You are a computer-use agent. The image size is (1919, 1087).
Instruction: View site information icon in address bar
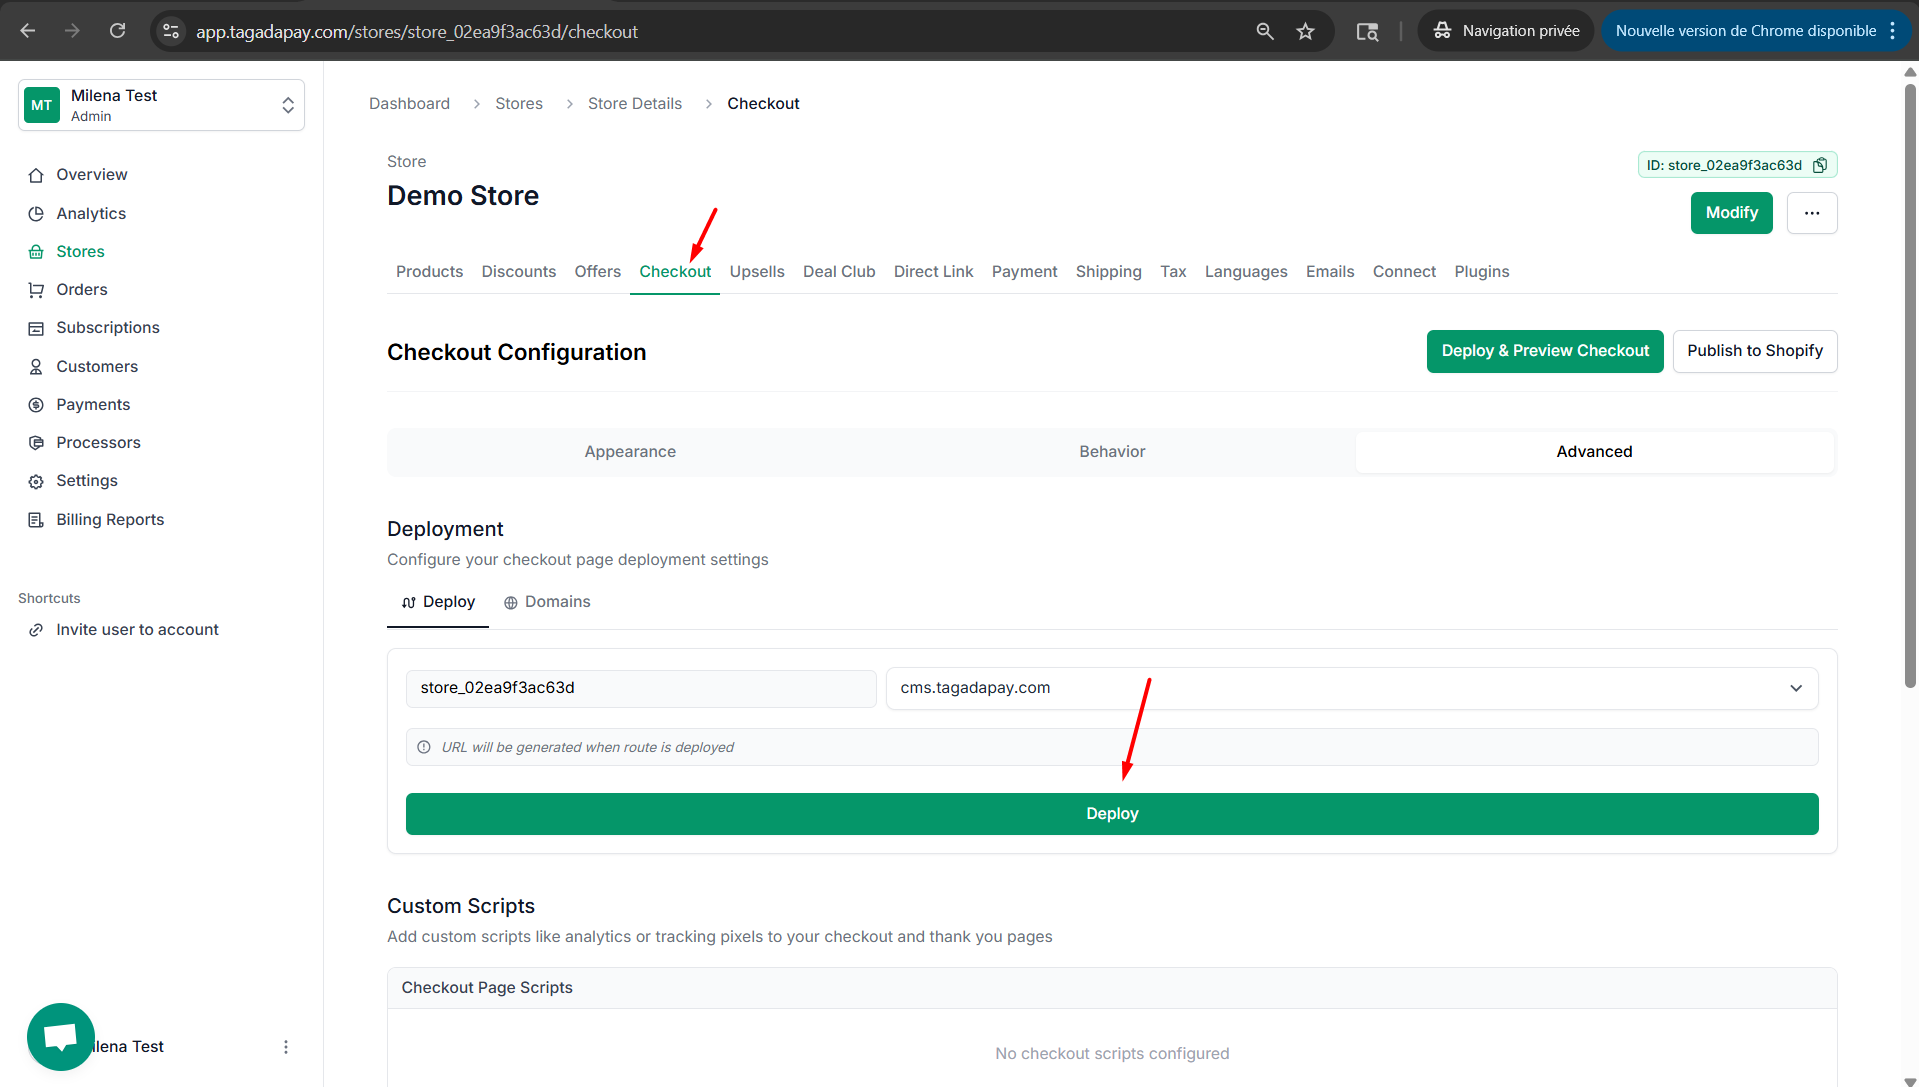(x=171, y=31)
